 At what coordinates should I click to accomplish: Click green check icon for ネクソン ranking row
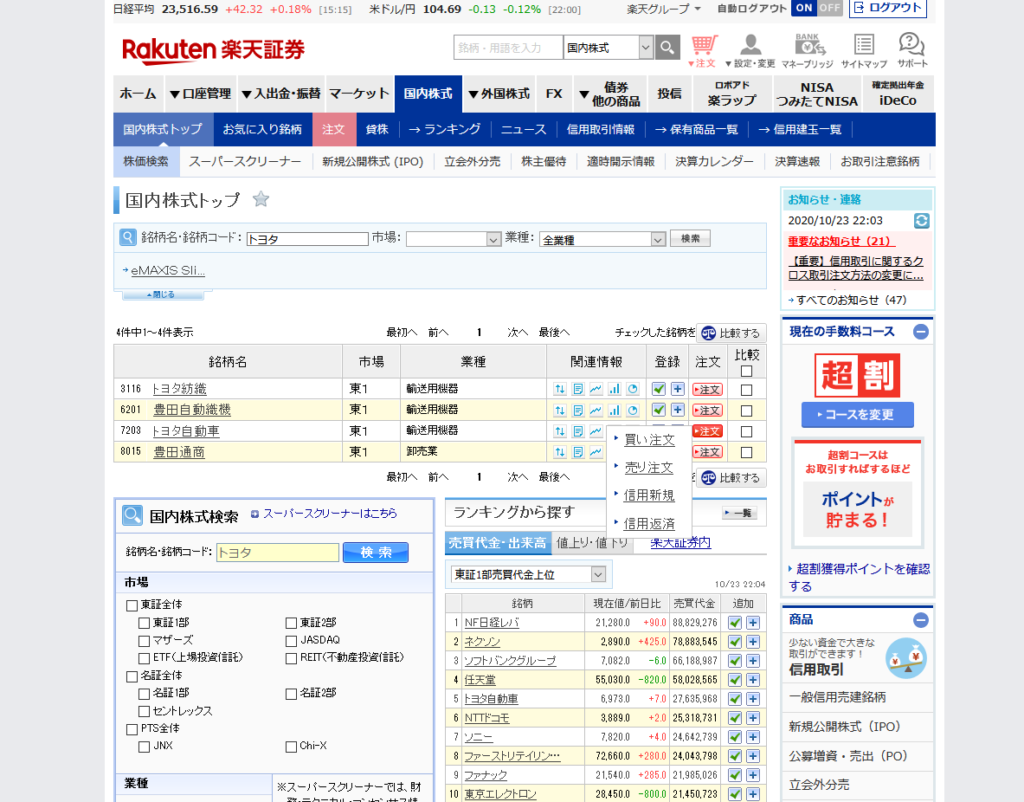coord(735,641)
